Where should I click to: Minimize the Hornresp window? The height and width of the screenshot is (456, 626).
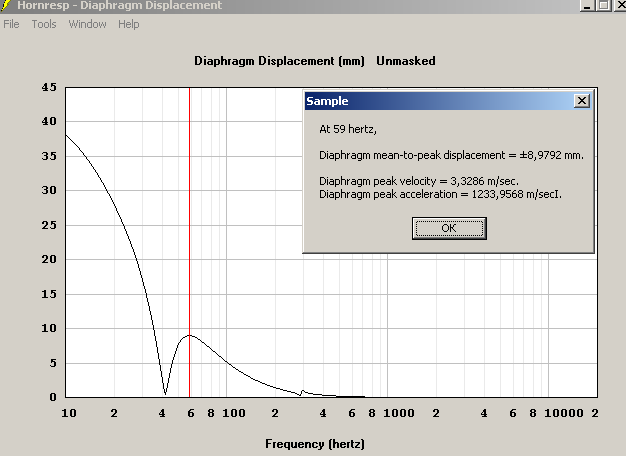pos(587,5)
